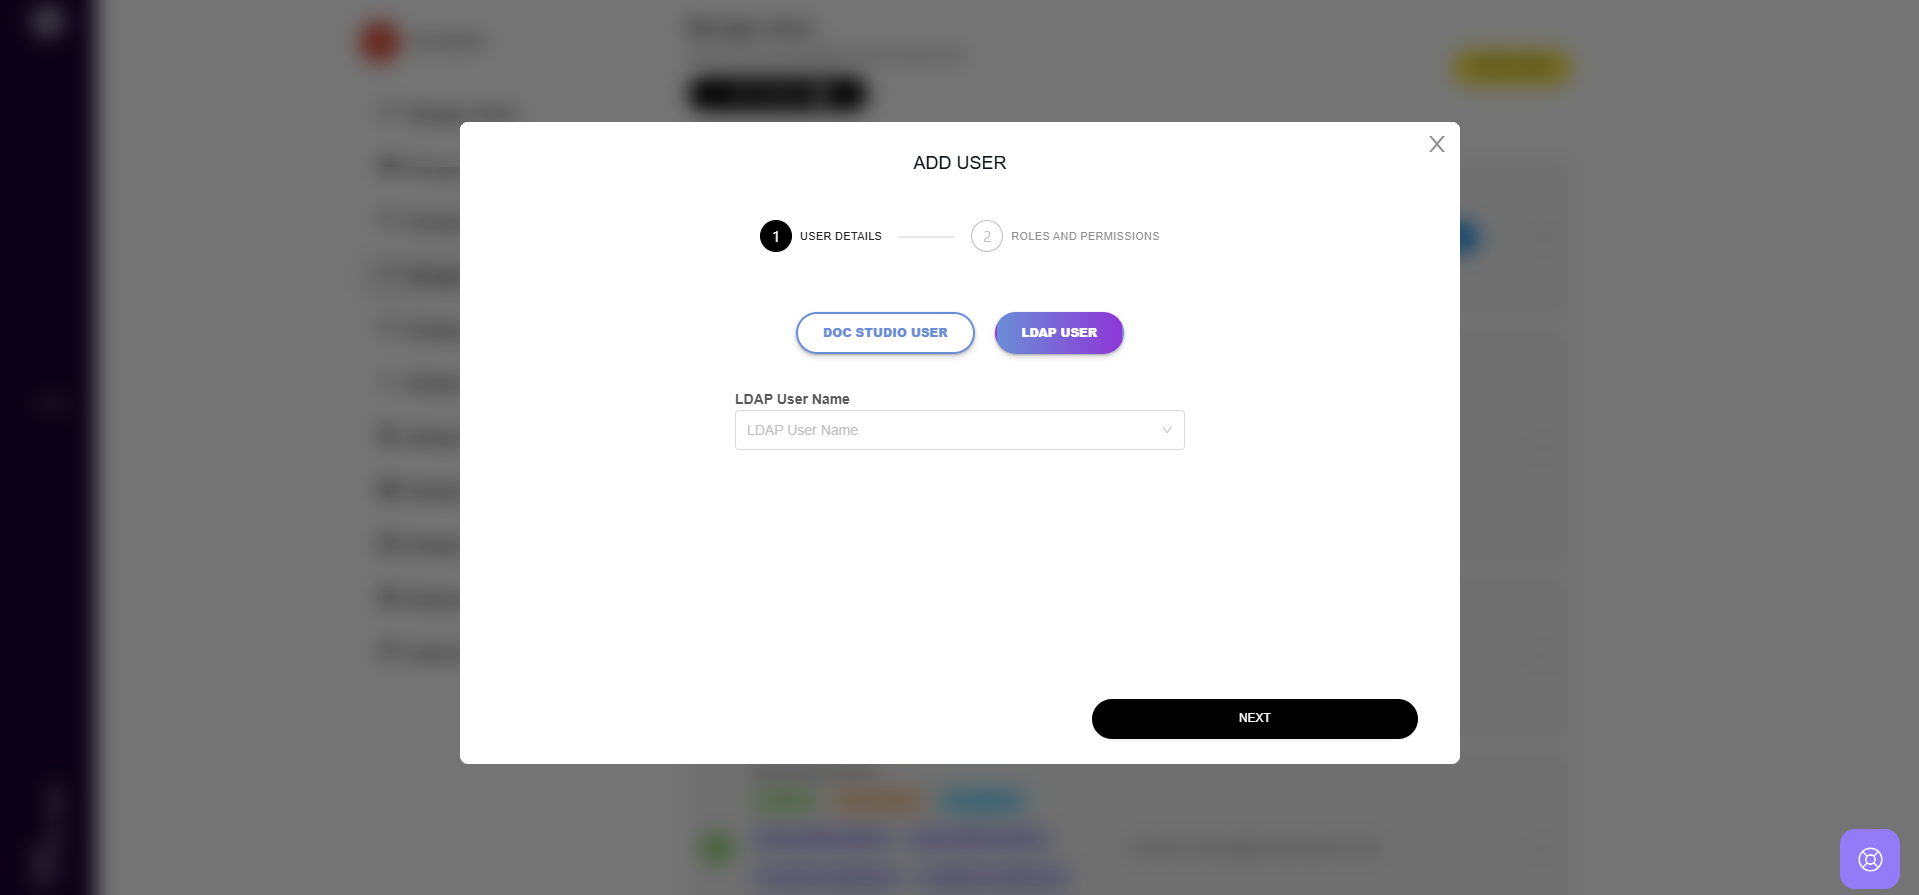Jump to Roles and Permissions step label
1919x895 pixels.
point(1085,236)
